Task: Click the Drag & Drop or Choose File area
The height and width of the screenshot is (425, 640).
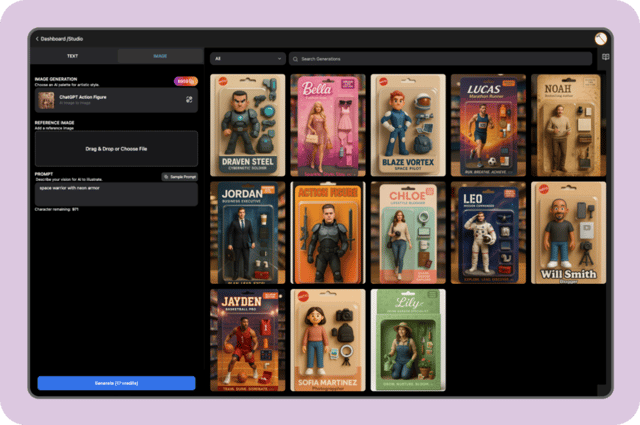Action: tap(116, 149)
